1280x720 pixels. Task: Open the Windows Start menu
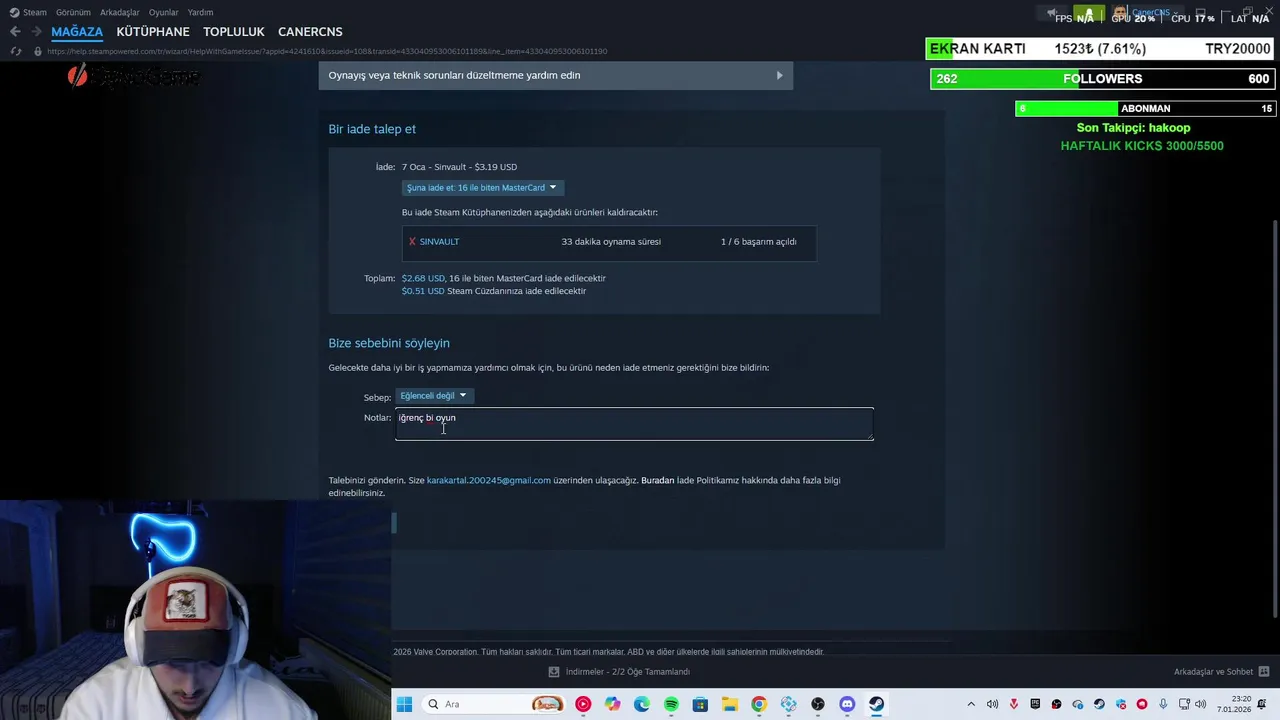tap(404, 704)
